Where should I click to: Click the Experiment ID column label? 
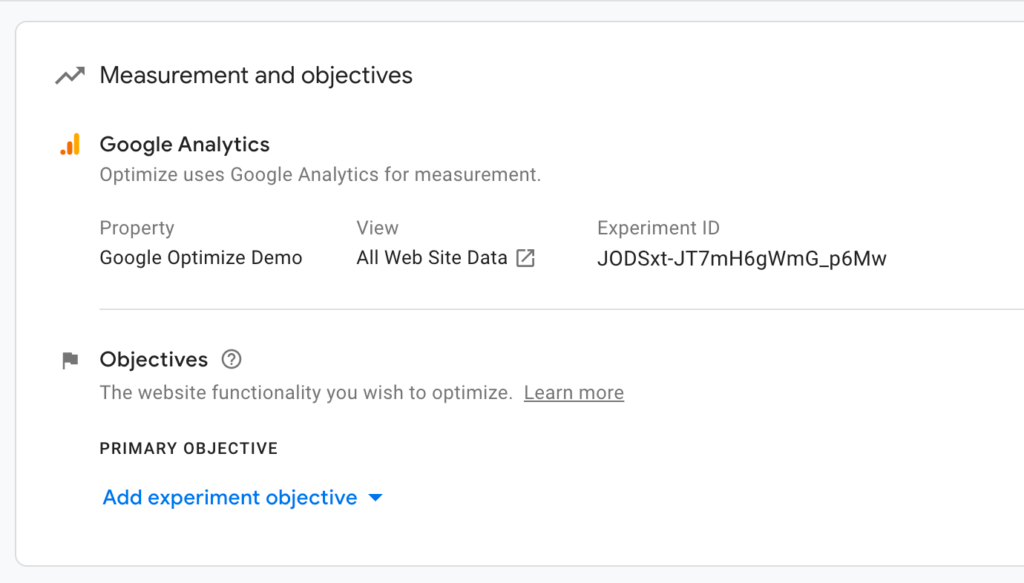658,228
